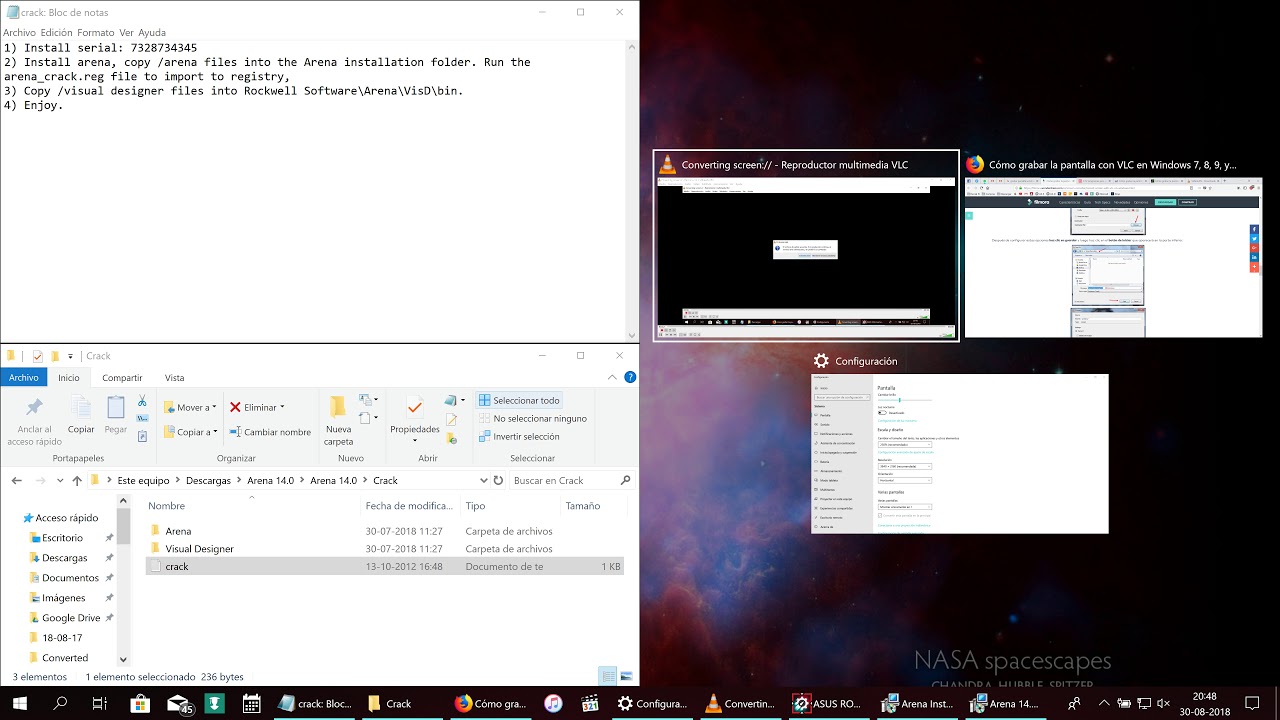Switch to details view toggle
The width and height of the screenshot is (1280, 720).
pyautogui.click(x=607, y=676)
